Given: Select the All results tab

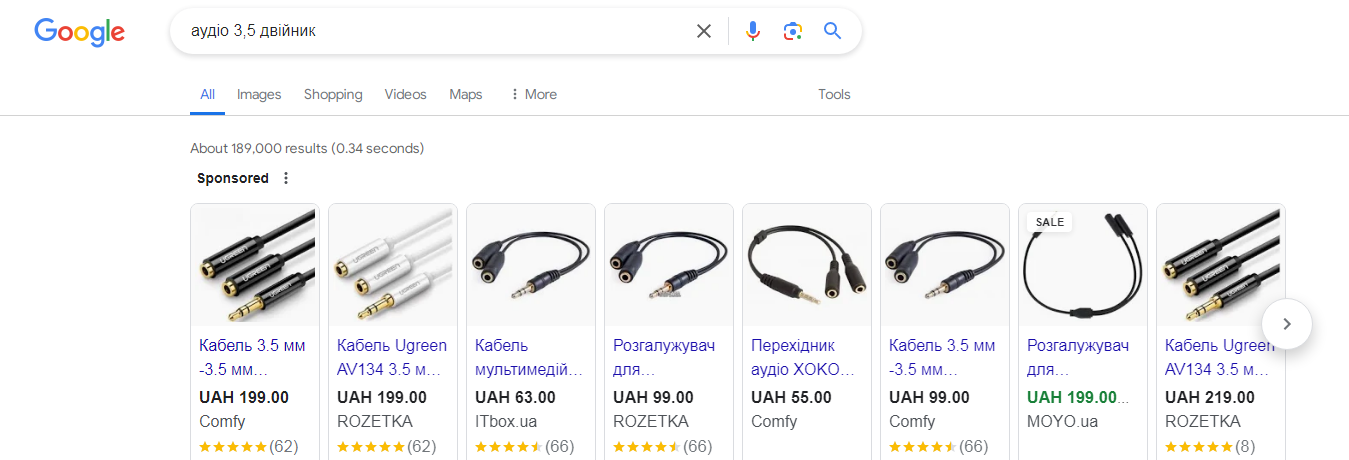Looking at the screenshot, I should pos(207,94).
